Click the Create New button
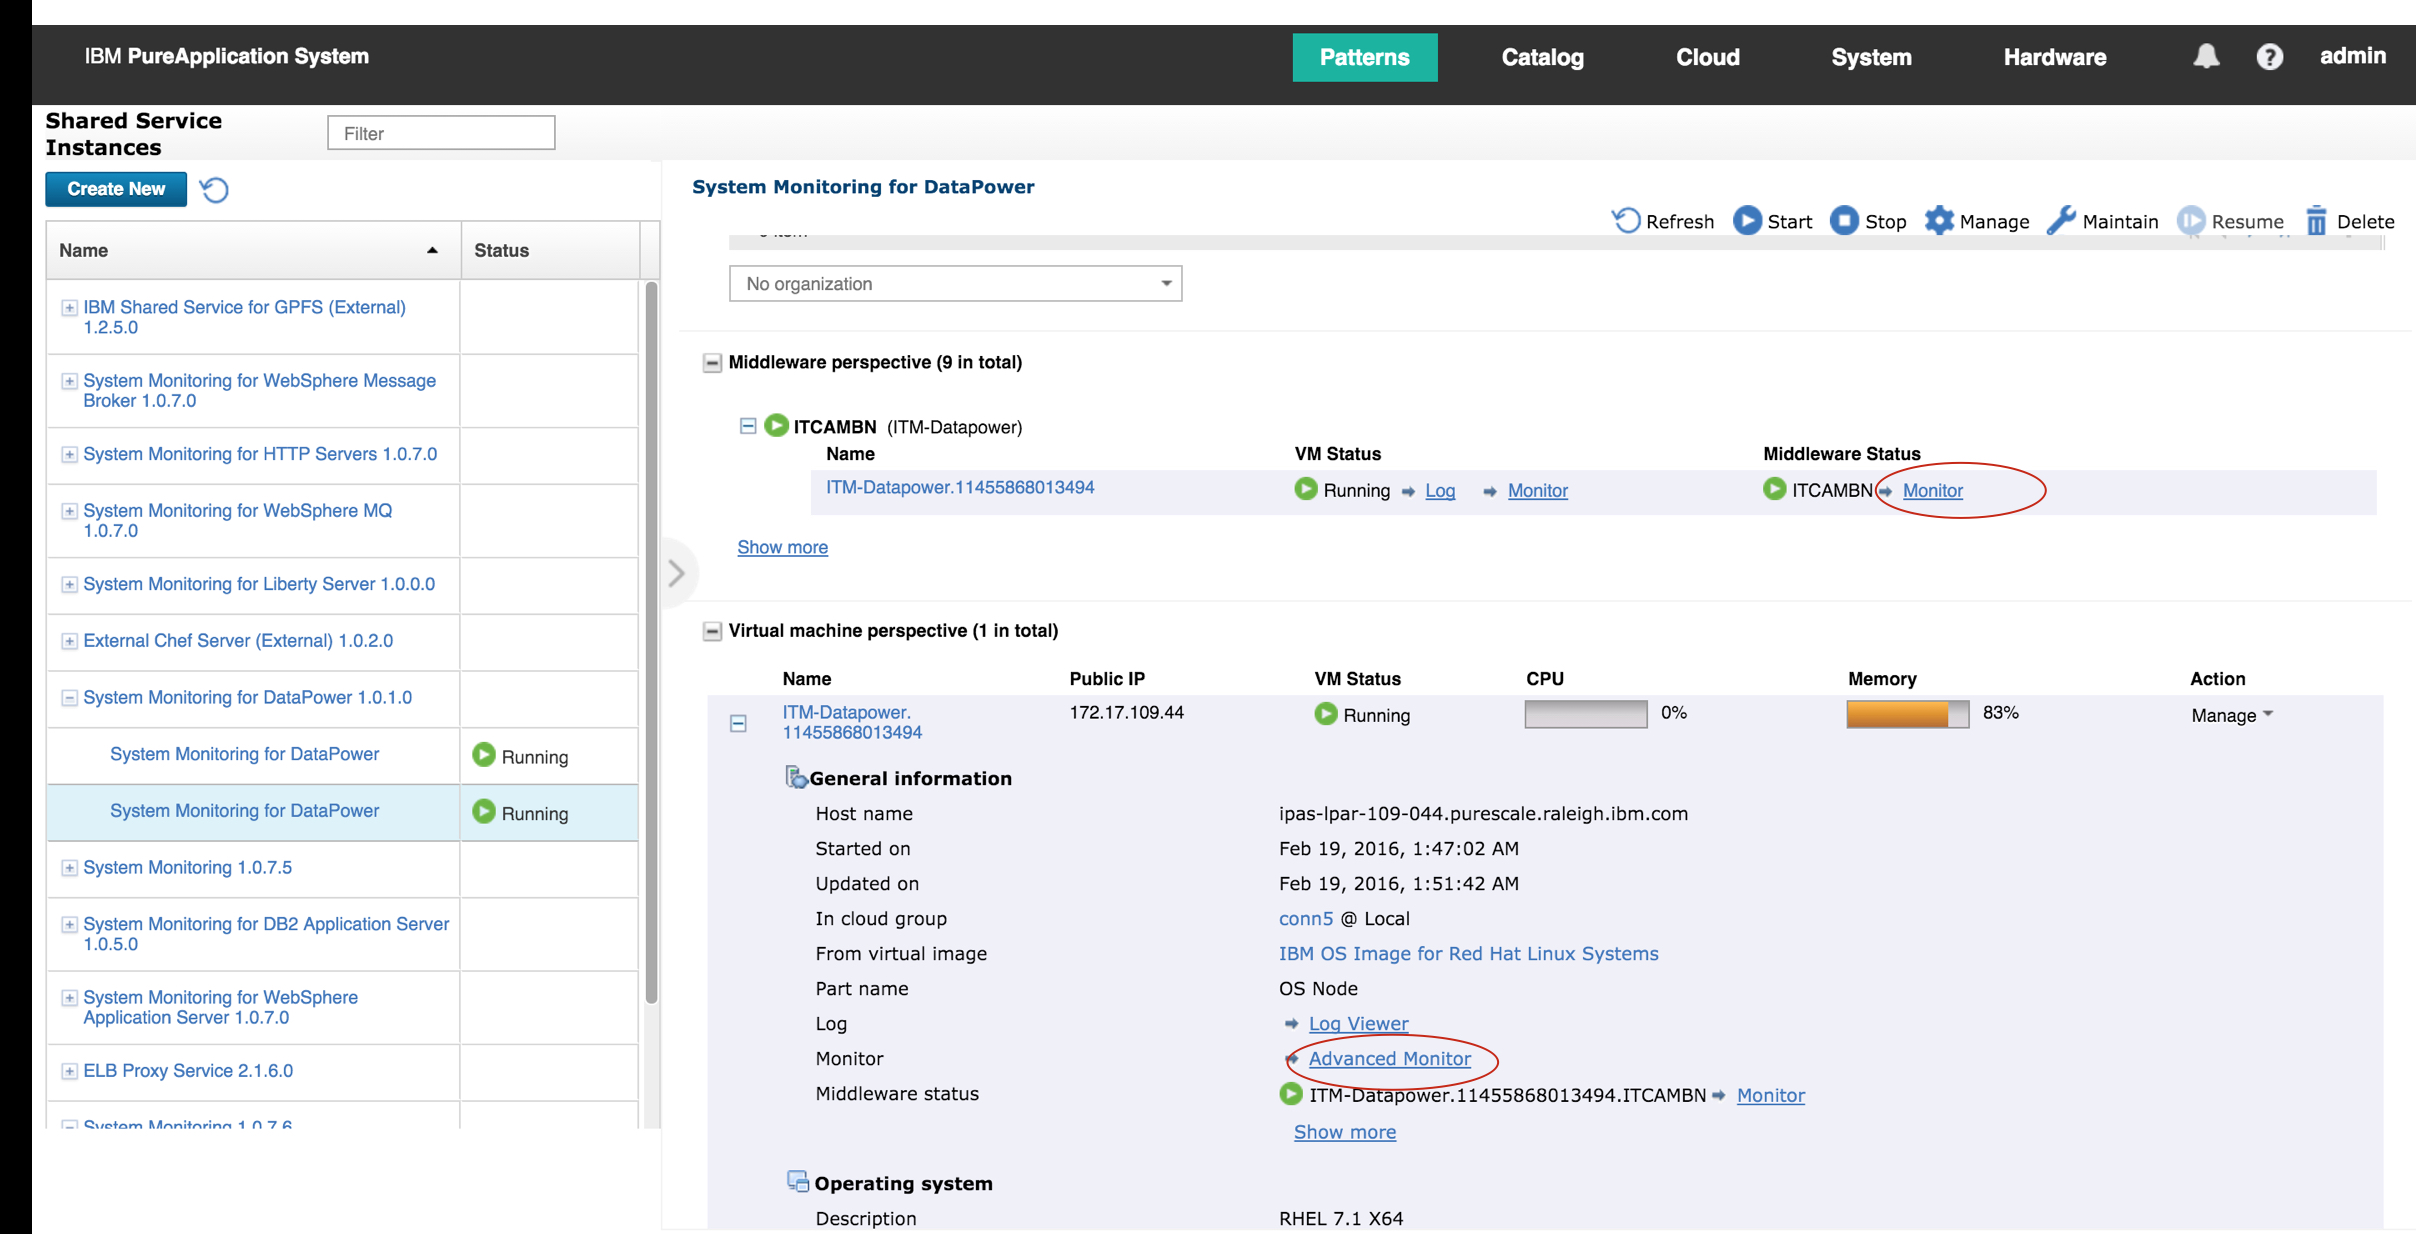This screenshot has height=1234, width=2416. coord(116,189)
